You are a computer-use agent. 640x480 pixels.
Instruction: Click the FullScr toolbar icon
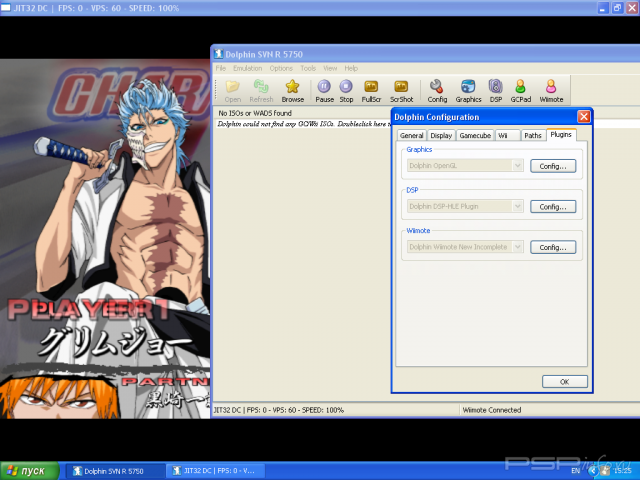point(372,87)
